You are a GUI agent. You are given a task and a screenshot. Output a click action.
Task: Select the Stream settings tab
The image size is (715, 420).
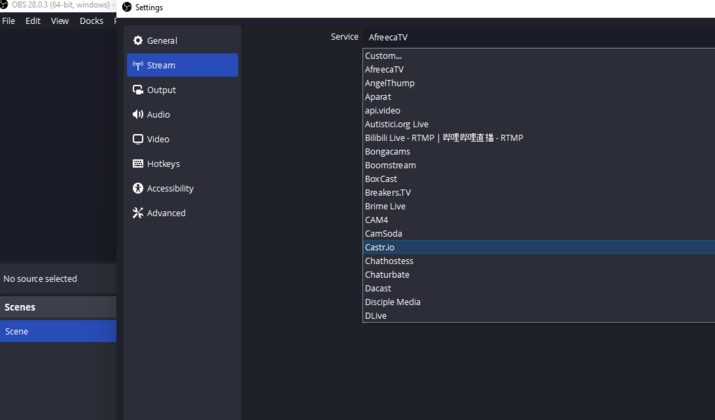182,65
